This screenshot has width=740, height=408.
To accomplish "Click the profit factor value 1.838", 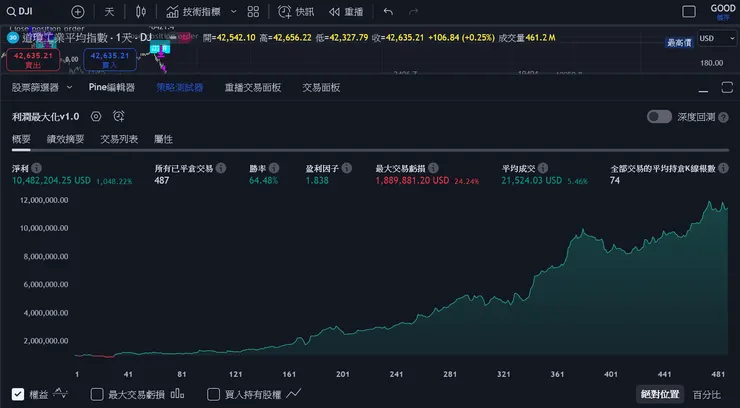I will [x=317, y=181].
